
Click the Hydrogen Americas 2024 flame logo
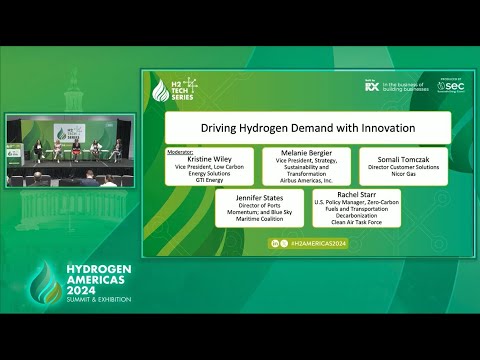45,283
